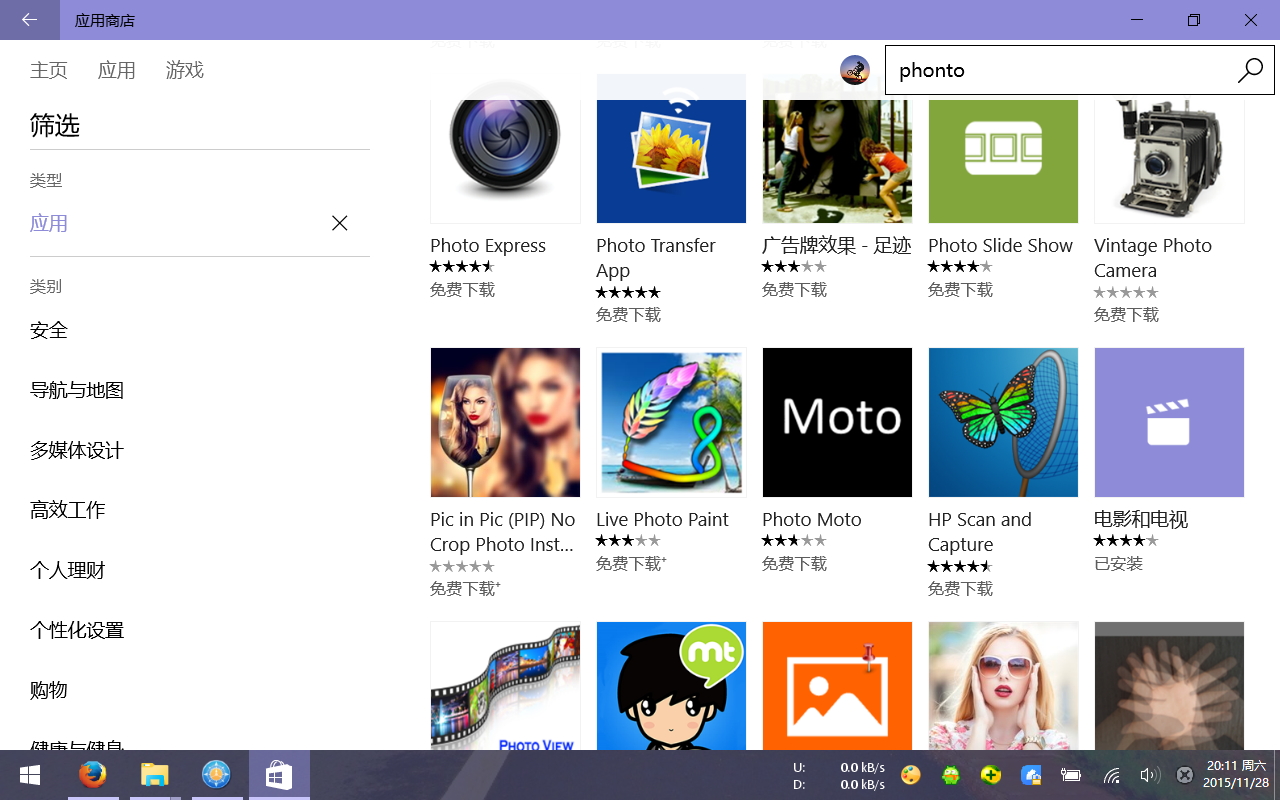Select the 导航与地图 category
1280x800 pixels.
tap(77, 390)
